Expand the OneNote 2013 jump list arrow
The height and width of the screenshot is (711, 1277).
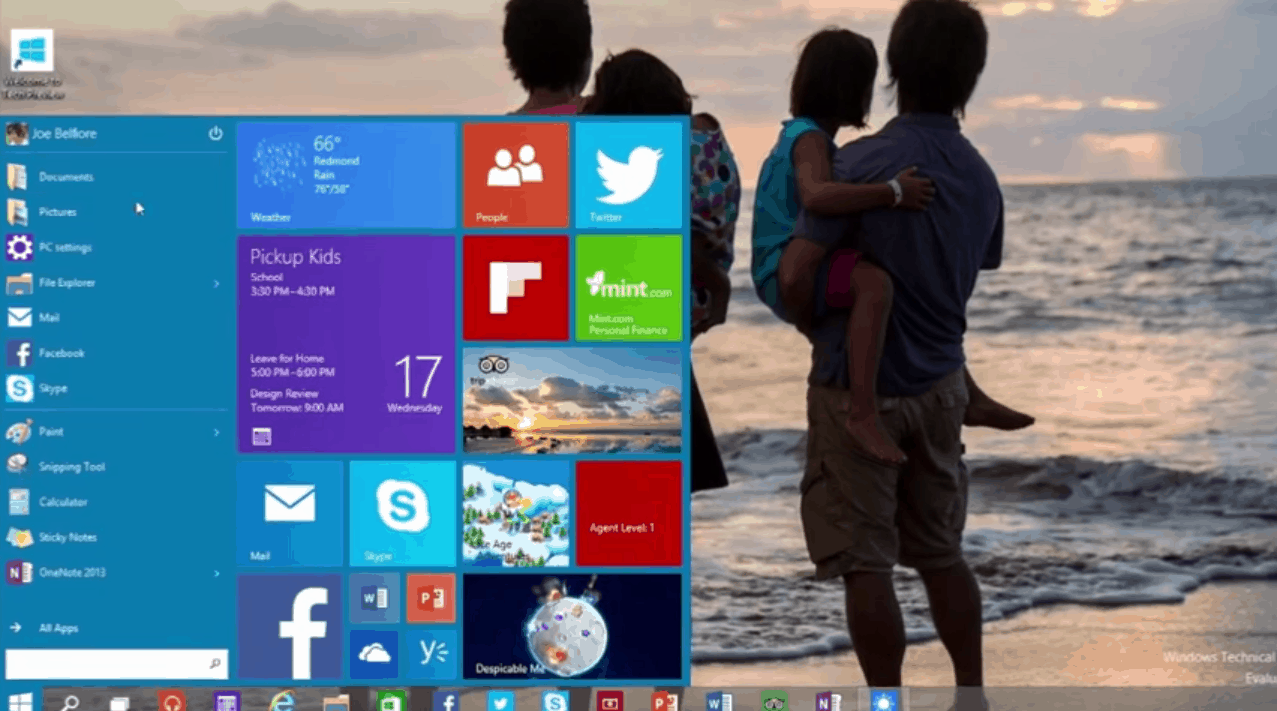[x=216, y=573]
